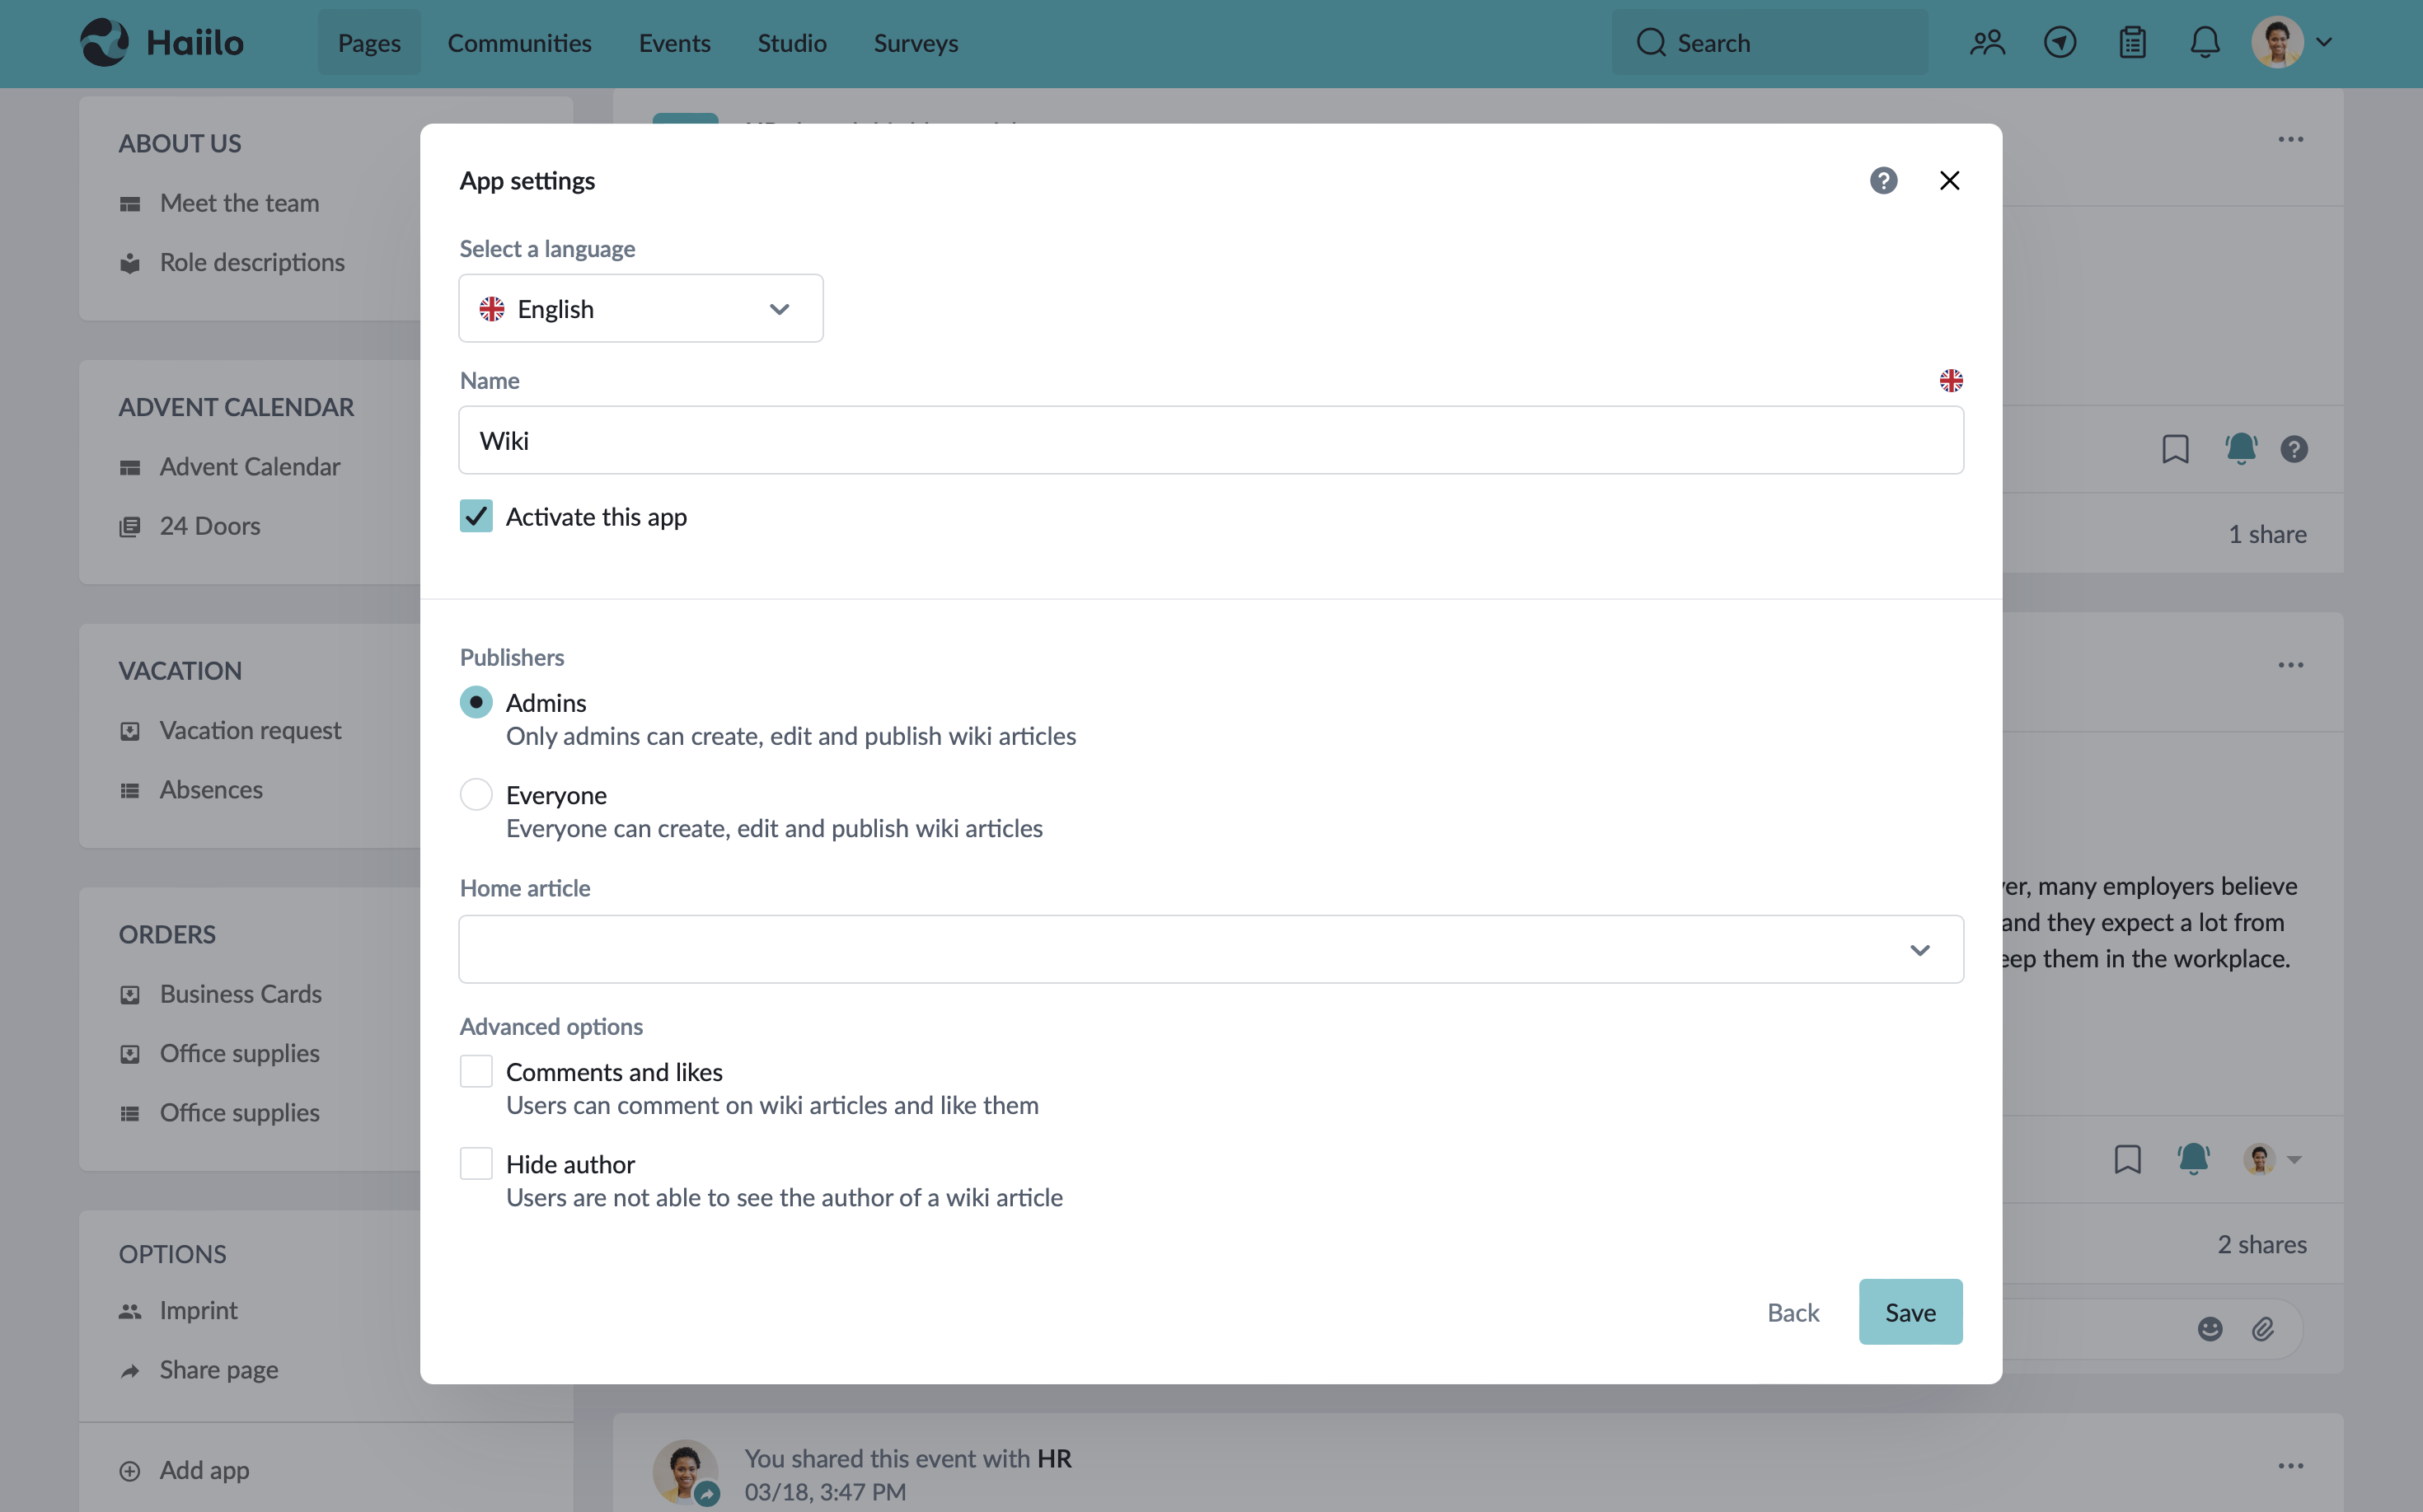
Task: Click the Imprint people icon
Action: 130,1311
